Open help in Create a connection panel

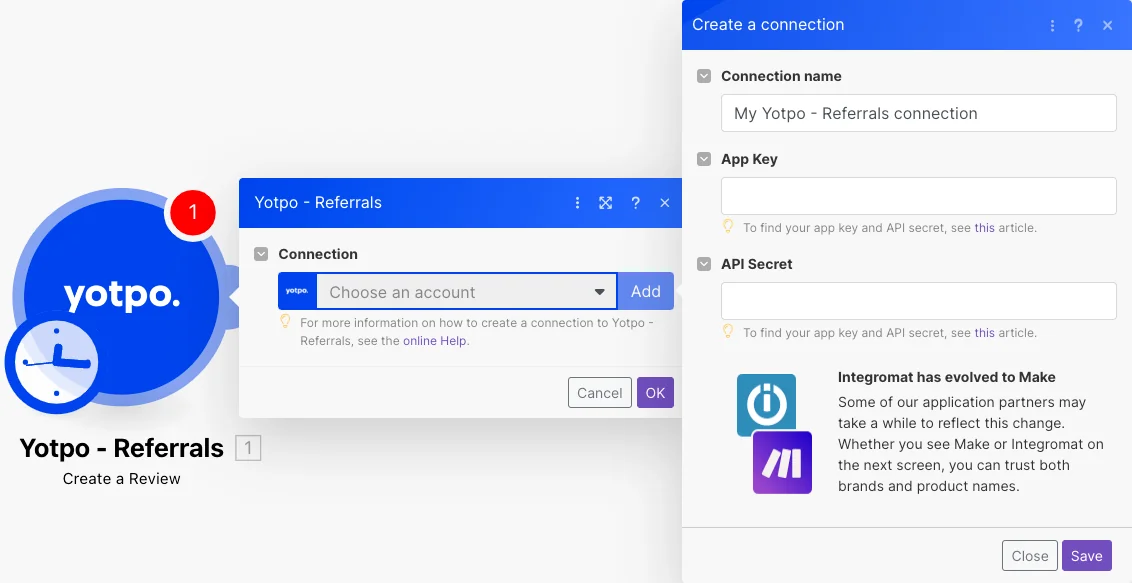click(x=1078, y=25)
